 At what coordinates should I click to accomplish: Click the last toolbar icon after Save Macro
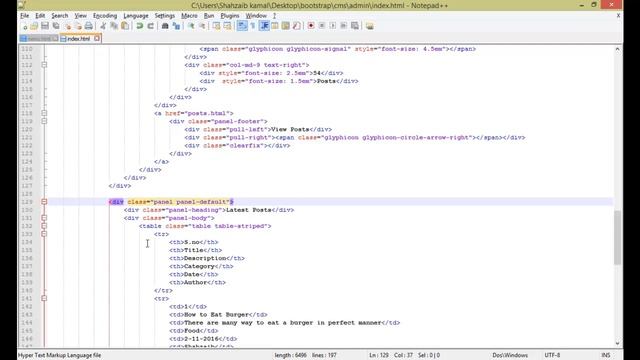tap(369, 26)
